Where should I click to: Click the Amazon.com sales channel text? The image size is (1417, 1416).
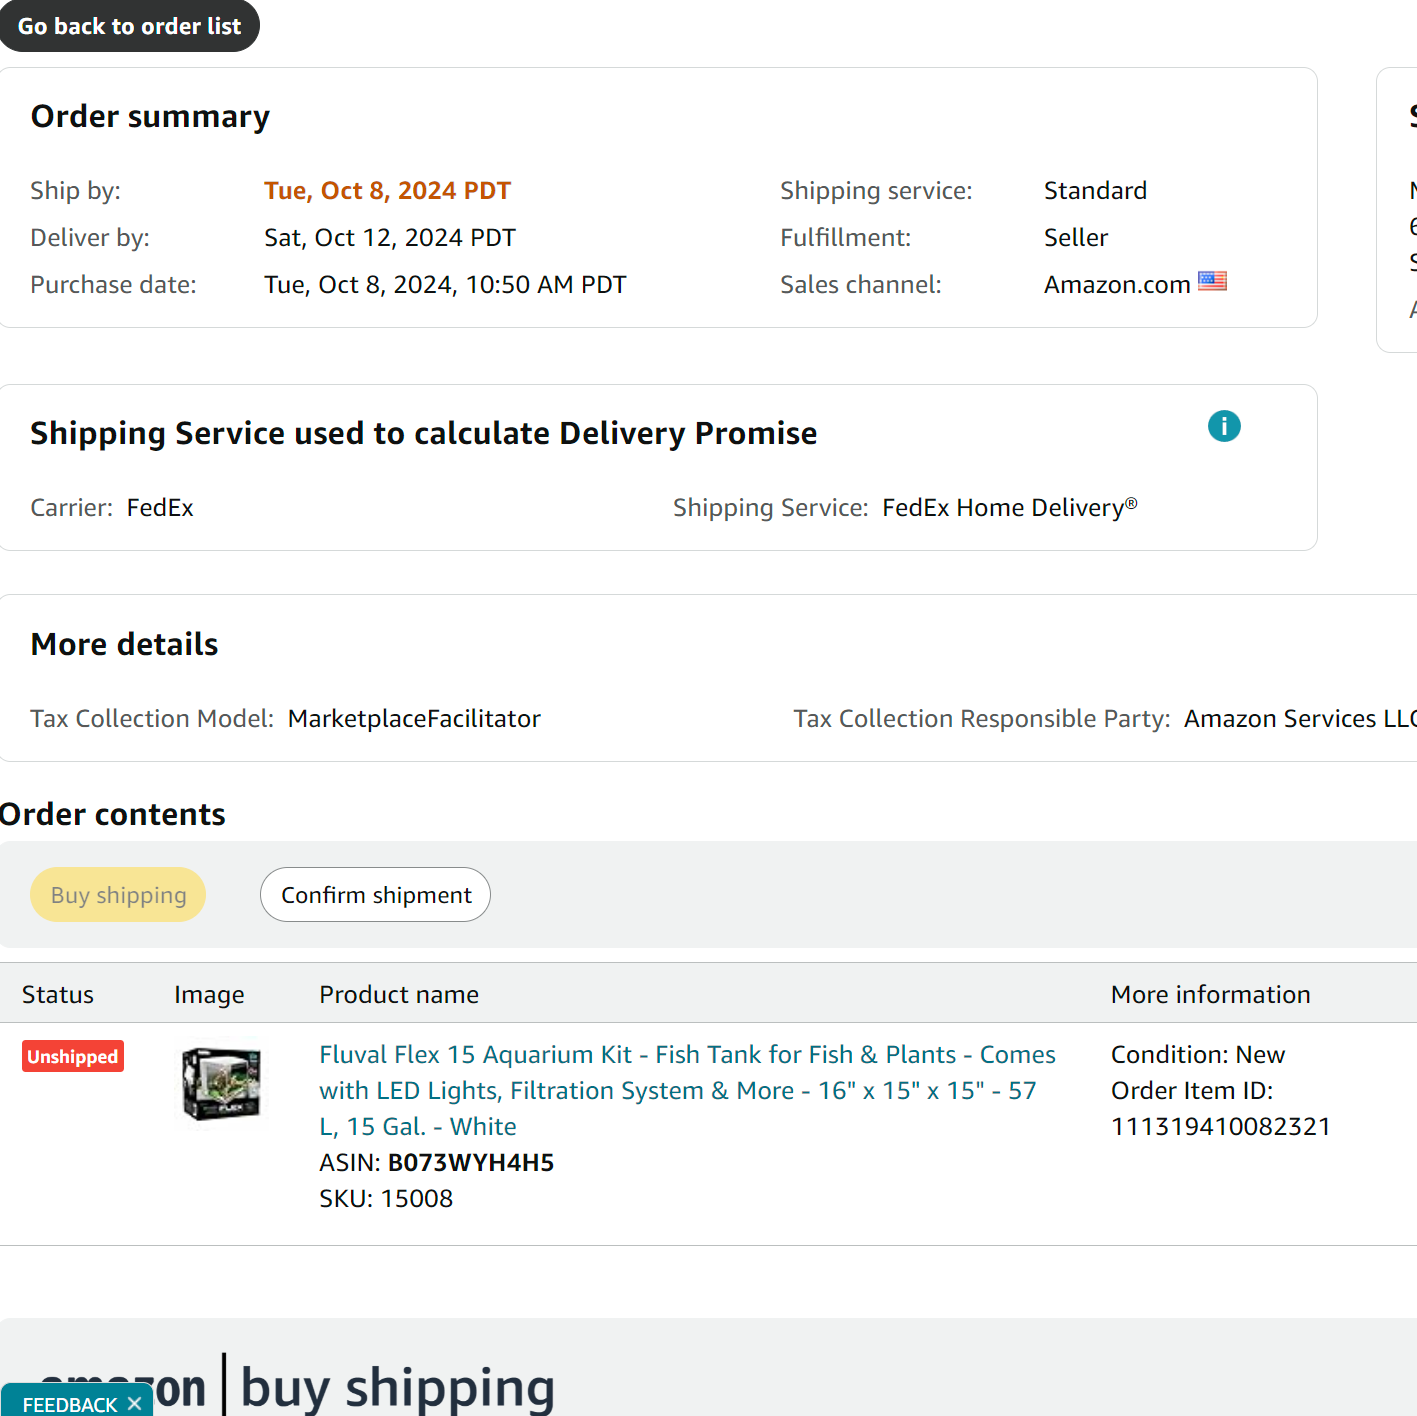point(1117,285)
